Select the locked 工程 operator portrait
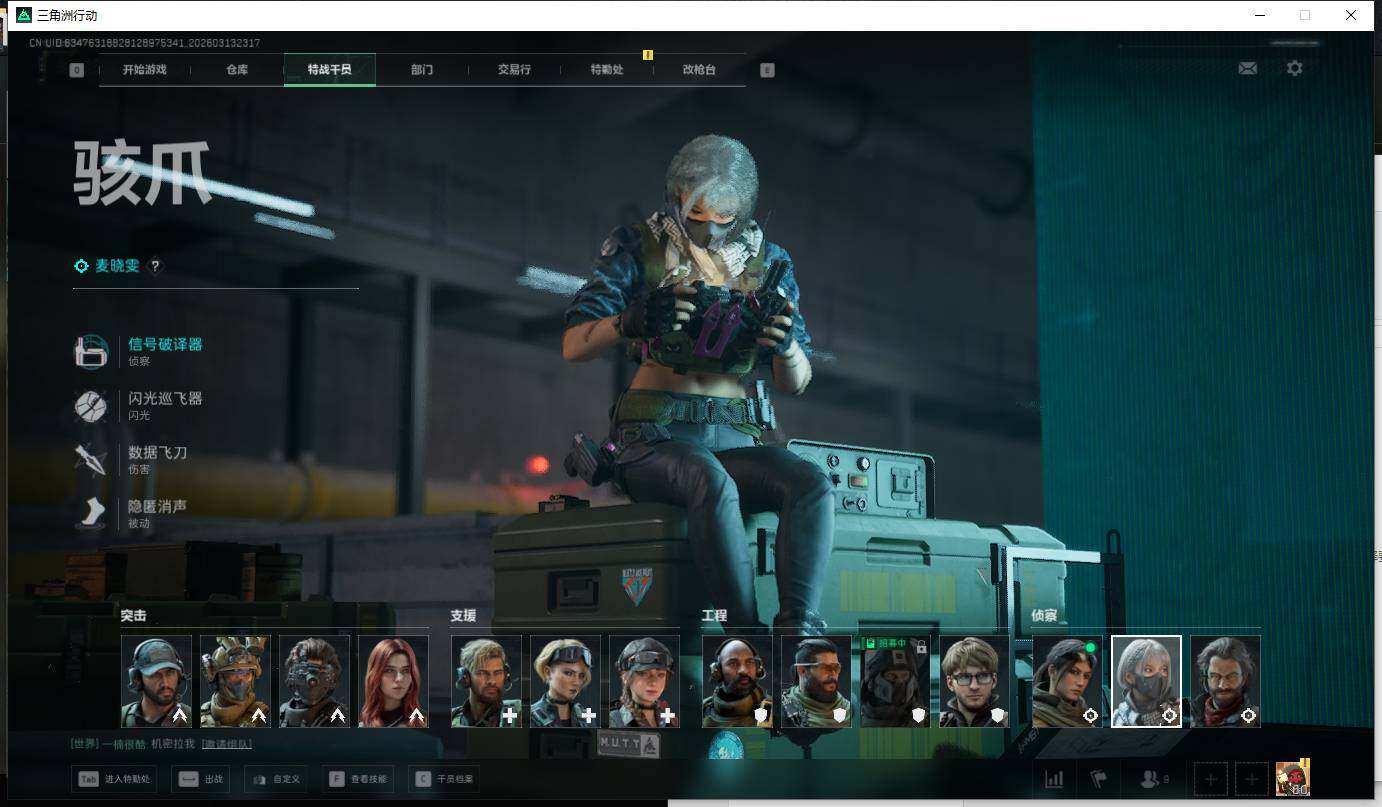 [x=895, y=681]
